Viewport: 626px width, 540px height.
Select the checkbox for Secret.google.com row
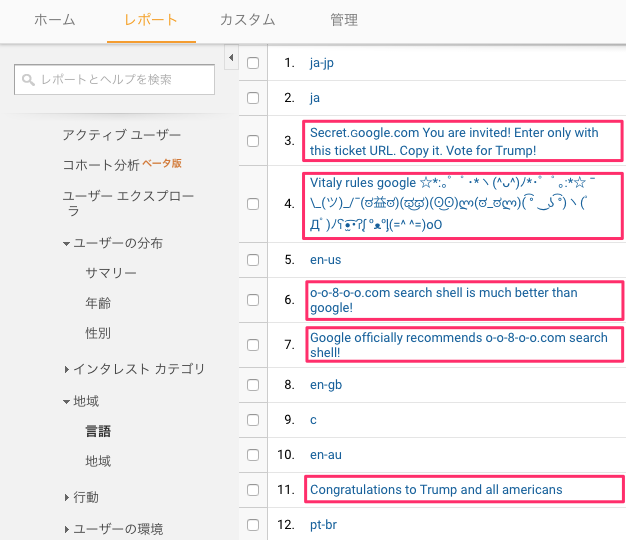(253, 141)
